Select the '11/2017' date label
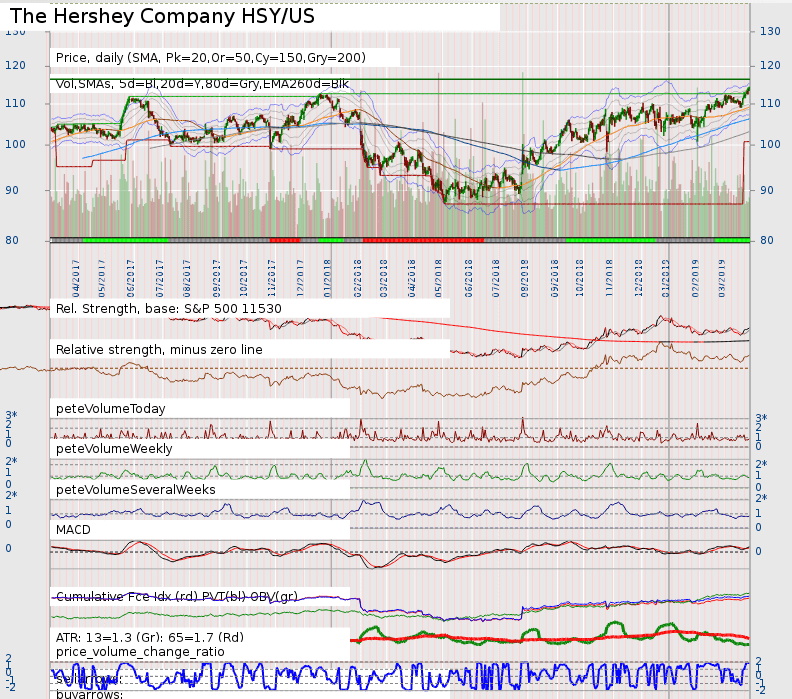This screenshot has width=792, height=699. (272, 278)
